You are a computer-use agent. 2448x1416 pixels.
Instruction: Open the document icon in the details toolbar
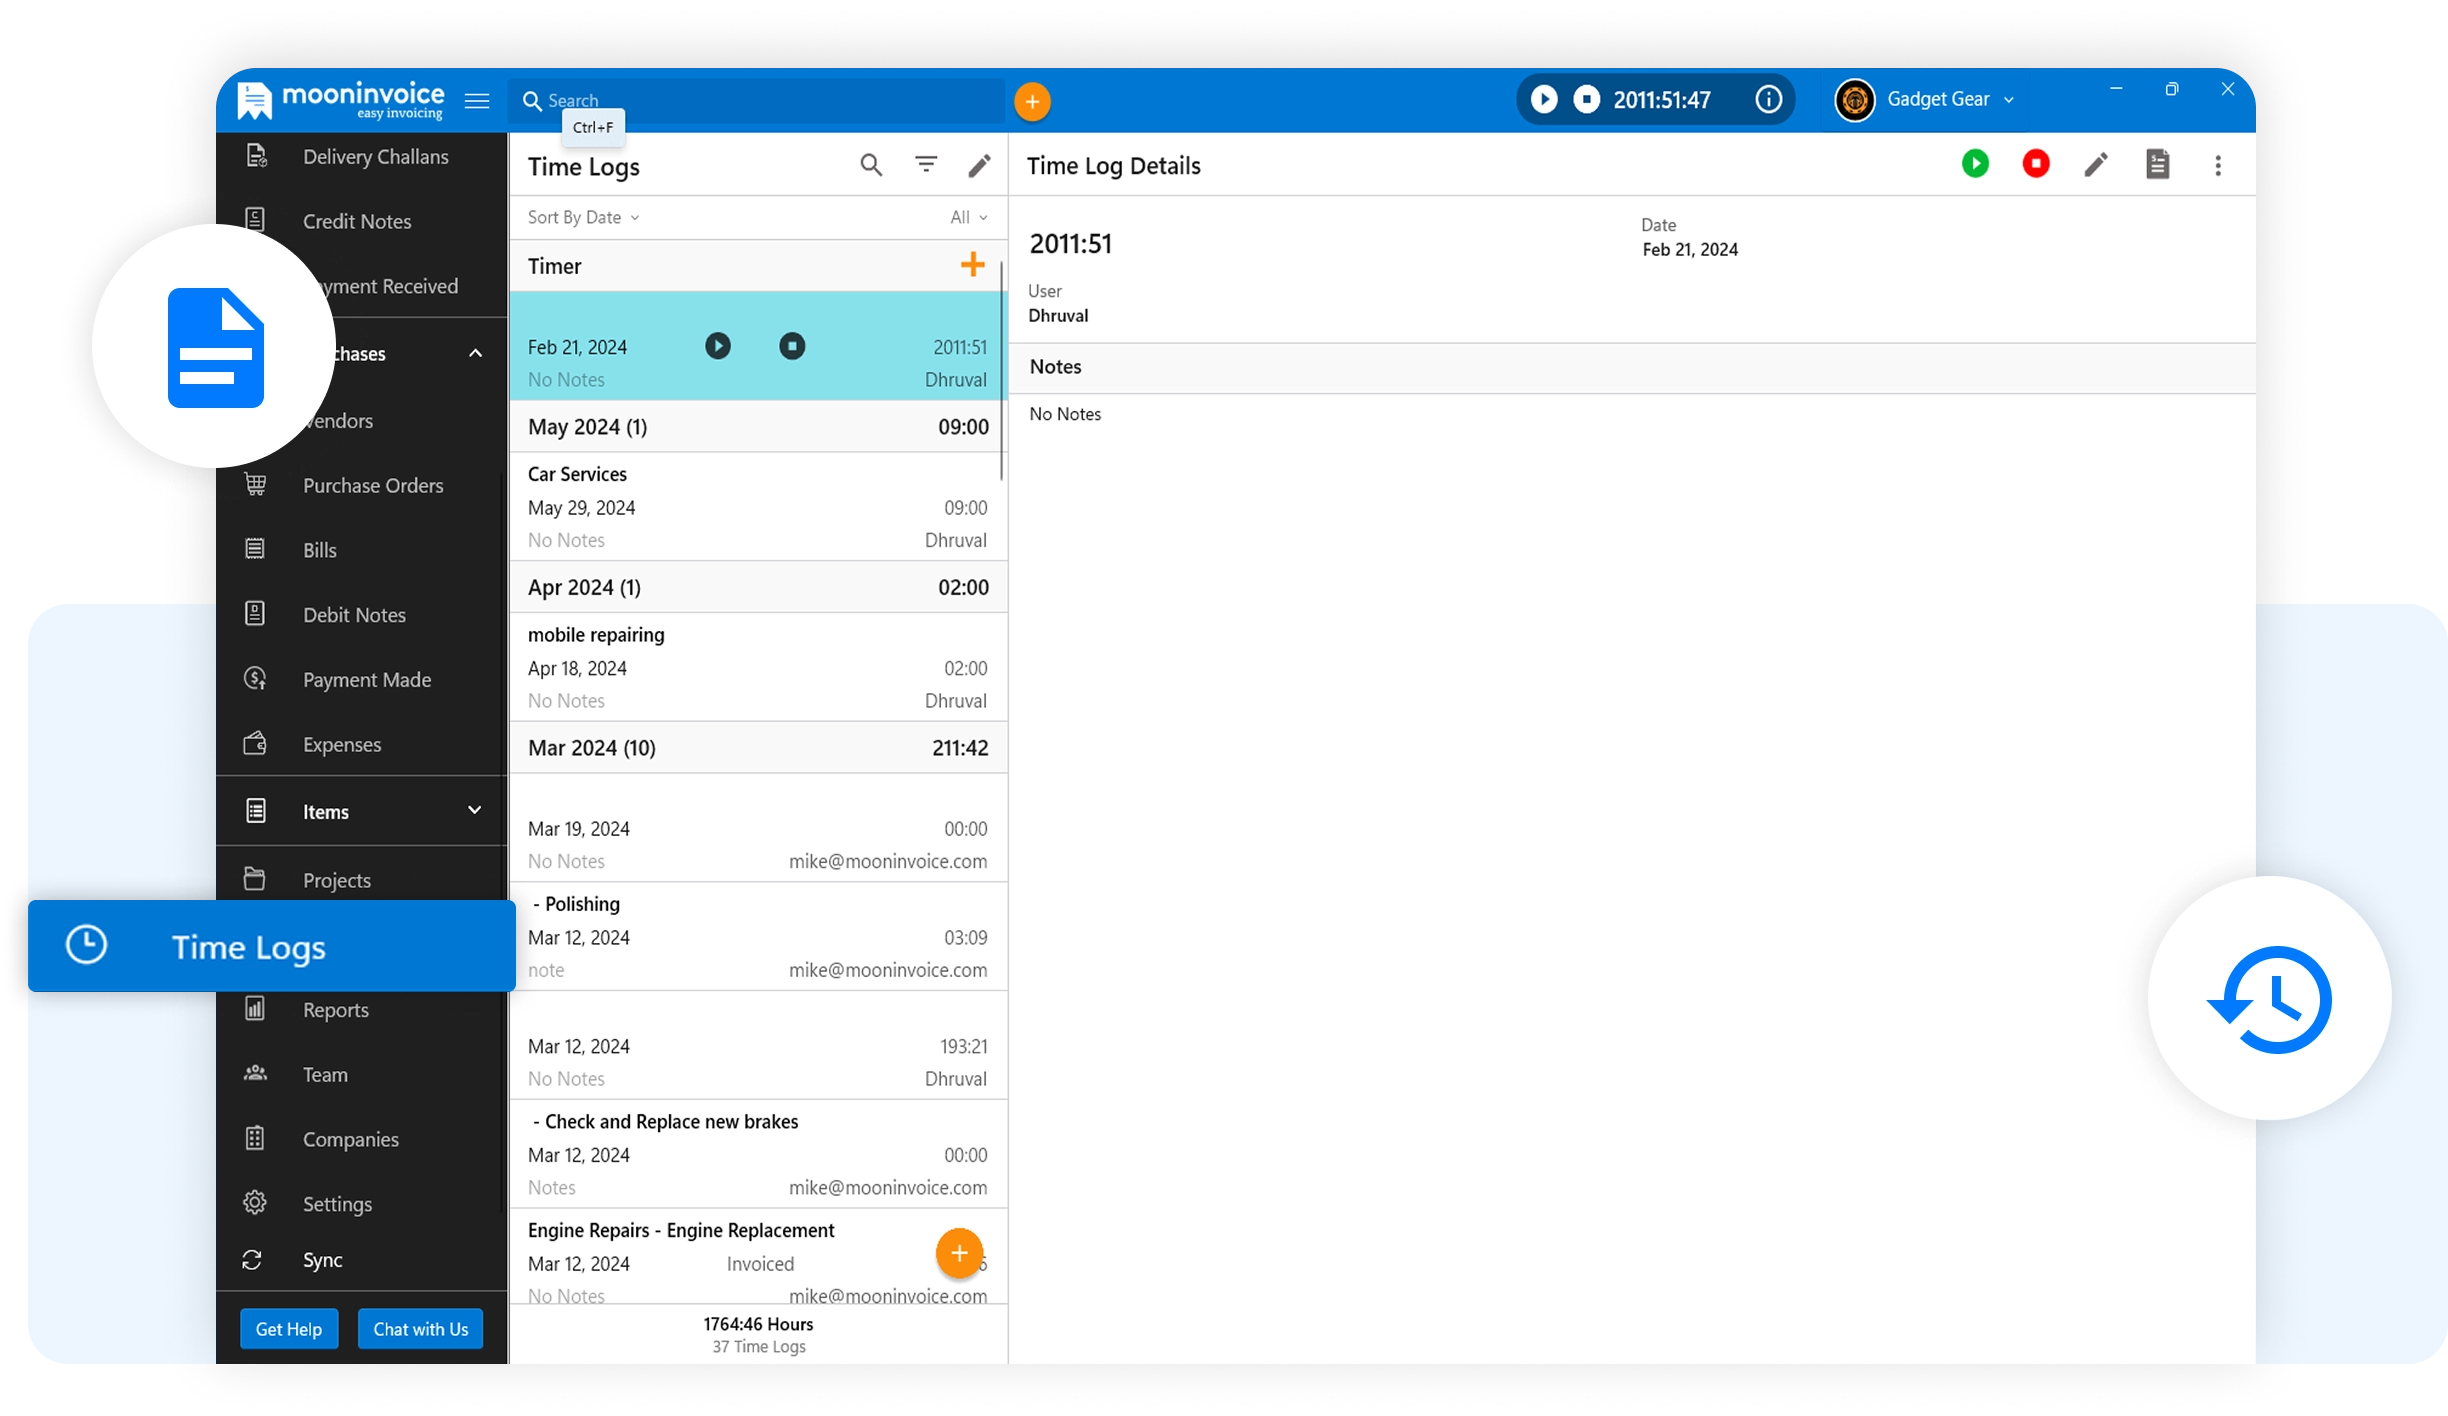(x=2157, y=165)
